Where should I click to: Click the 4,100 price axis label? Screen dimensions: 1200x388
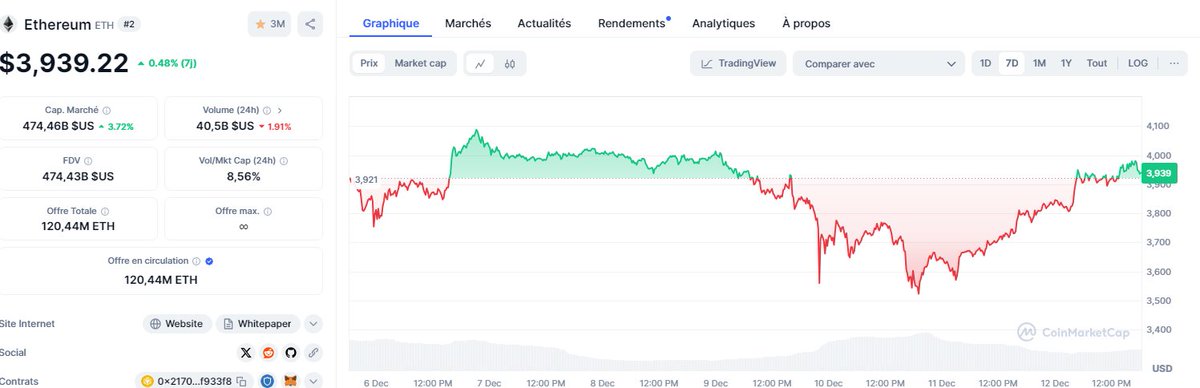click(x=1158, y=126)
